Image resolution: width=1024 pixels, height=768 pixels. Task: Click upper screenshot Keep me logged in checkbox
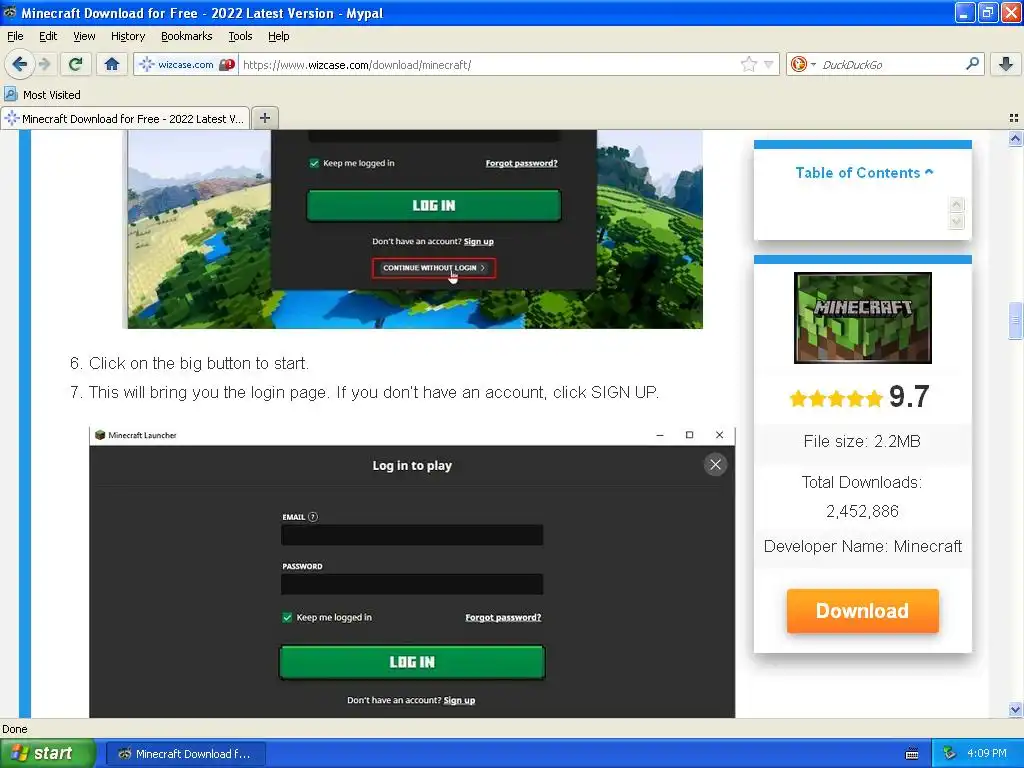point(314,163)
